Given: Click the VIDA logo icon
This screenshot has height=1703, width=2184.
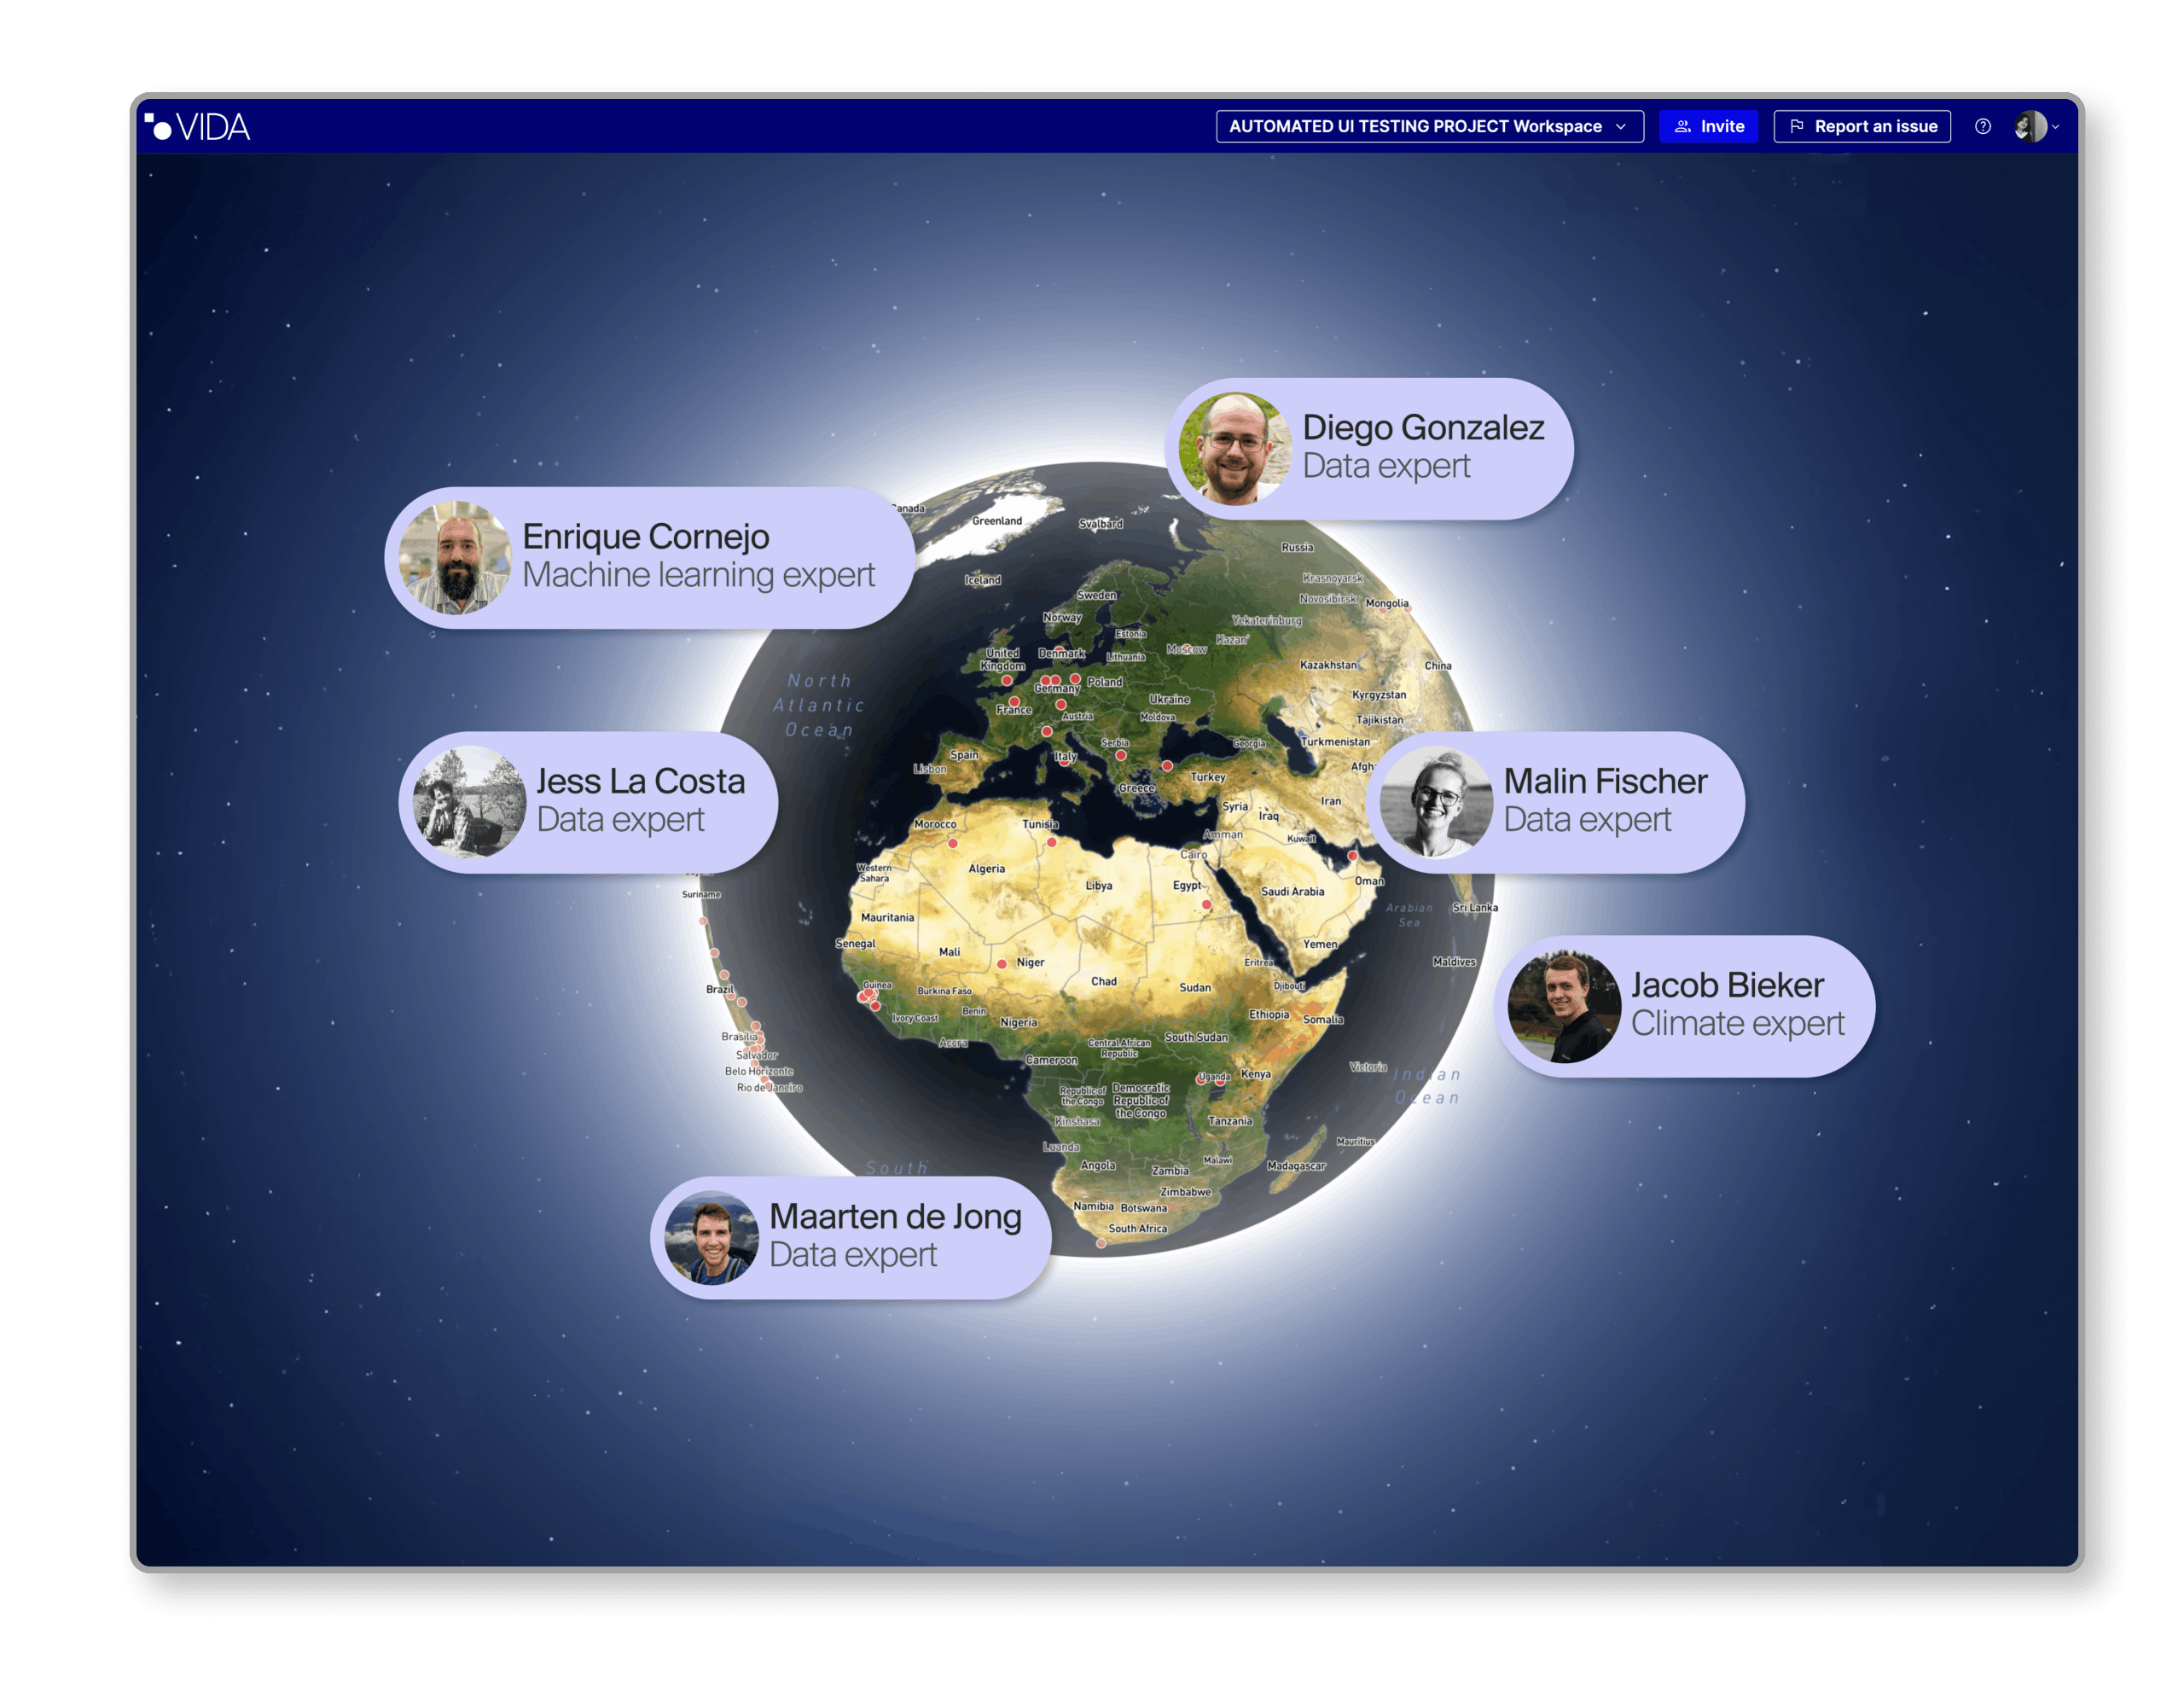Looking at the screenshot, I should (158, 126).
